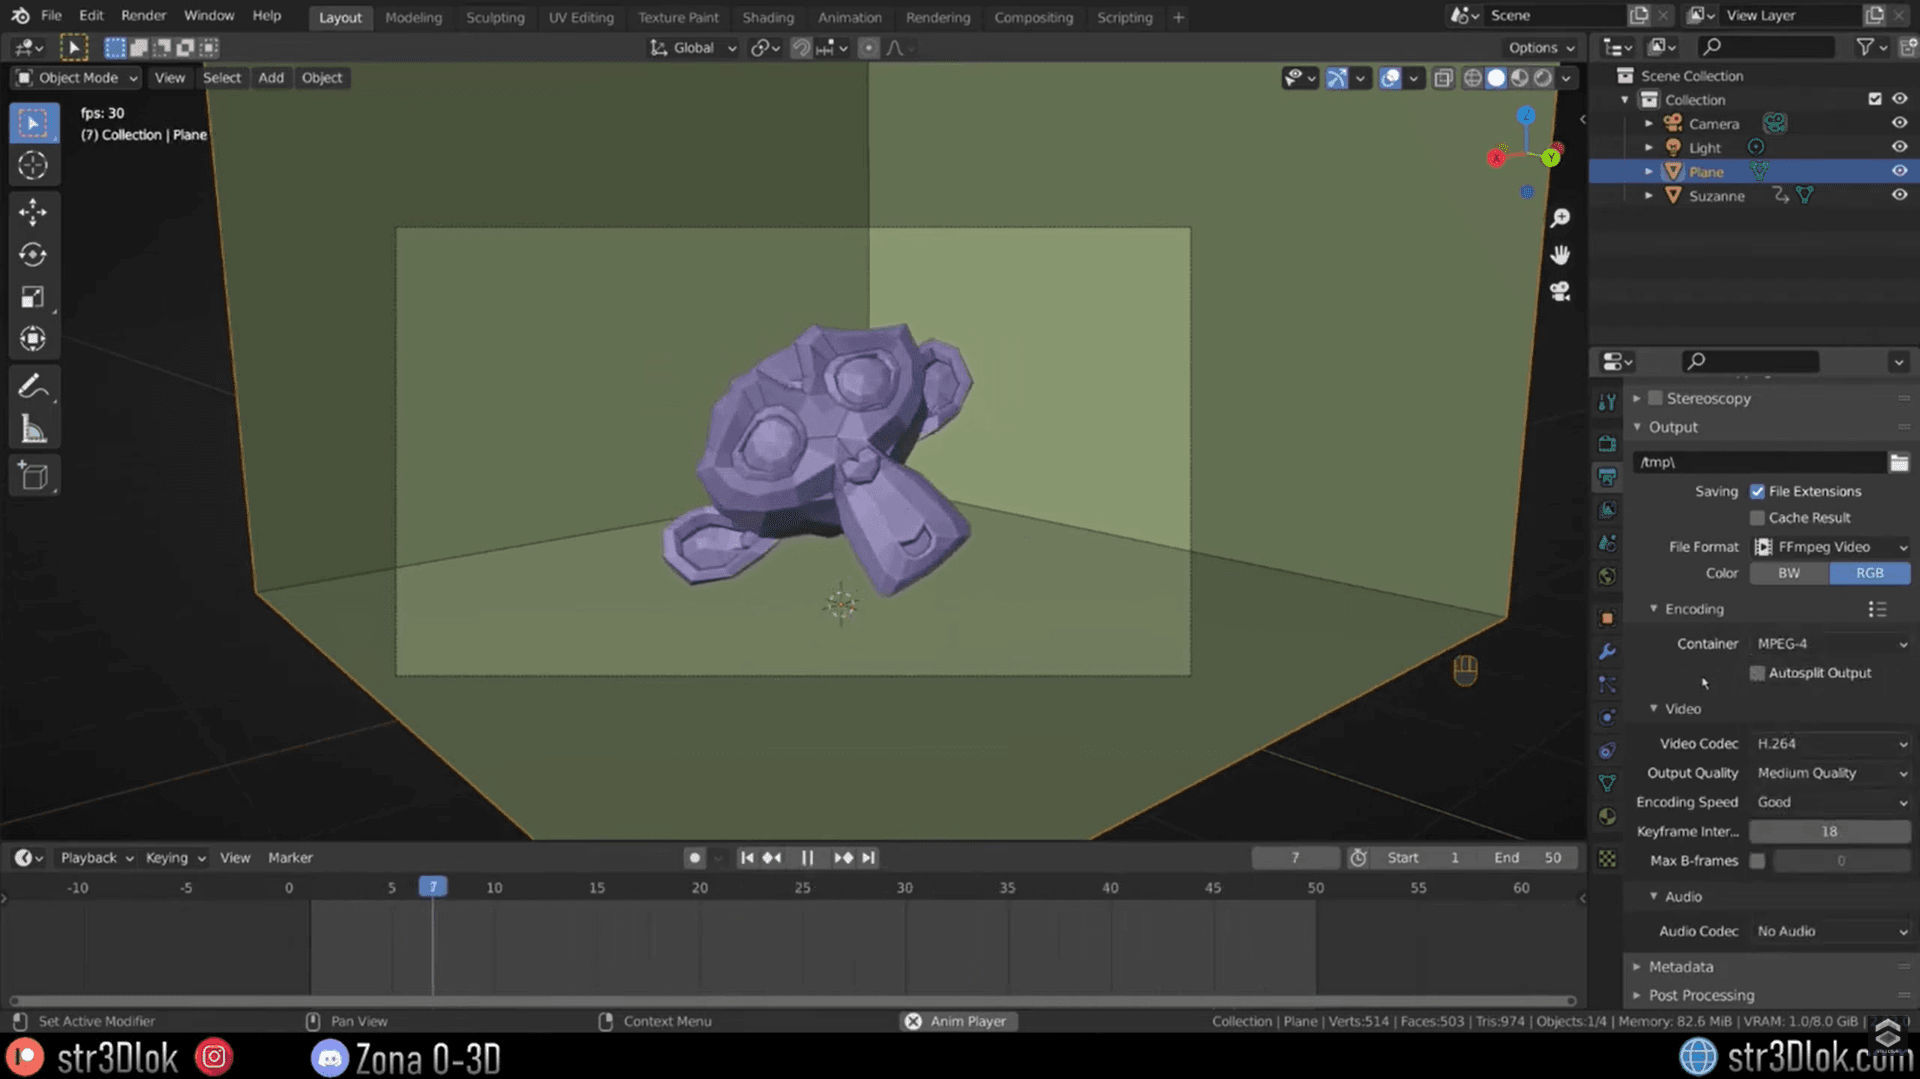Open the Options button in header
This screenshot has height=1079, width=1920.
click(x=1541, y=47)
